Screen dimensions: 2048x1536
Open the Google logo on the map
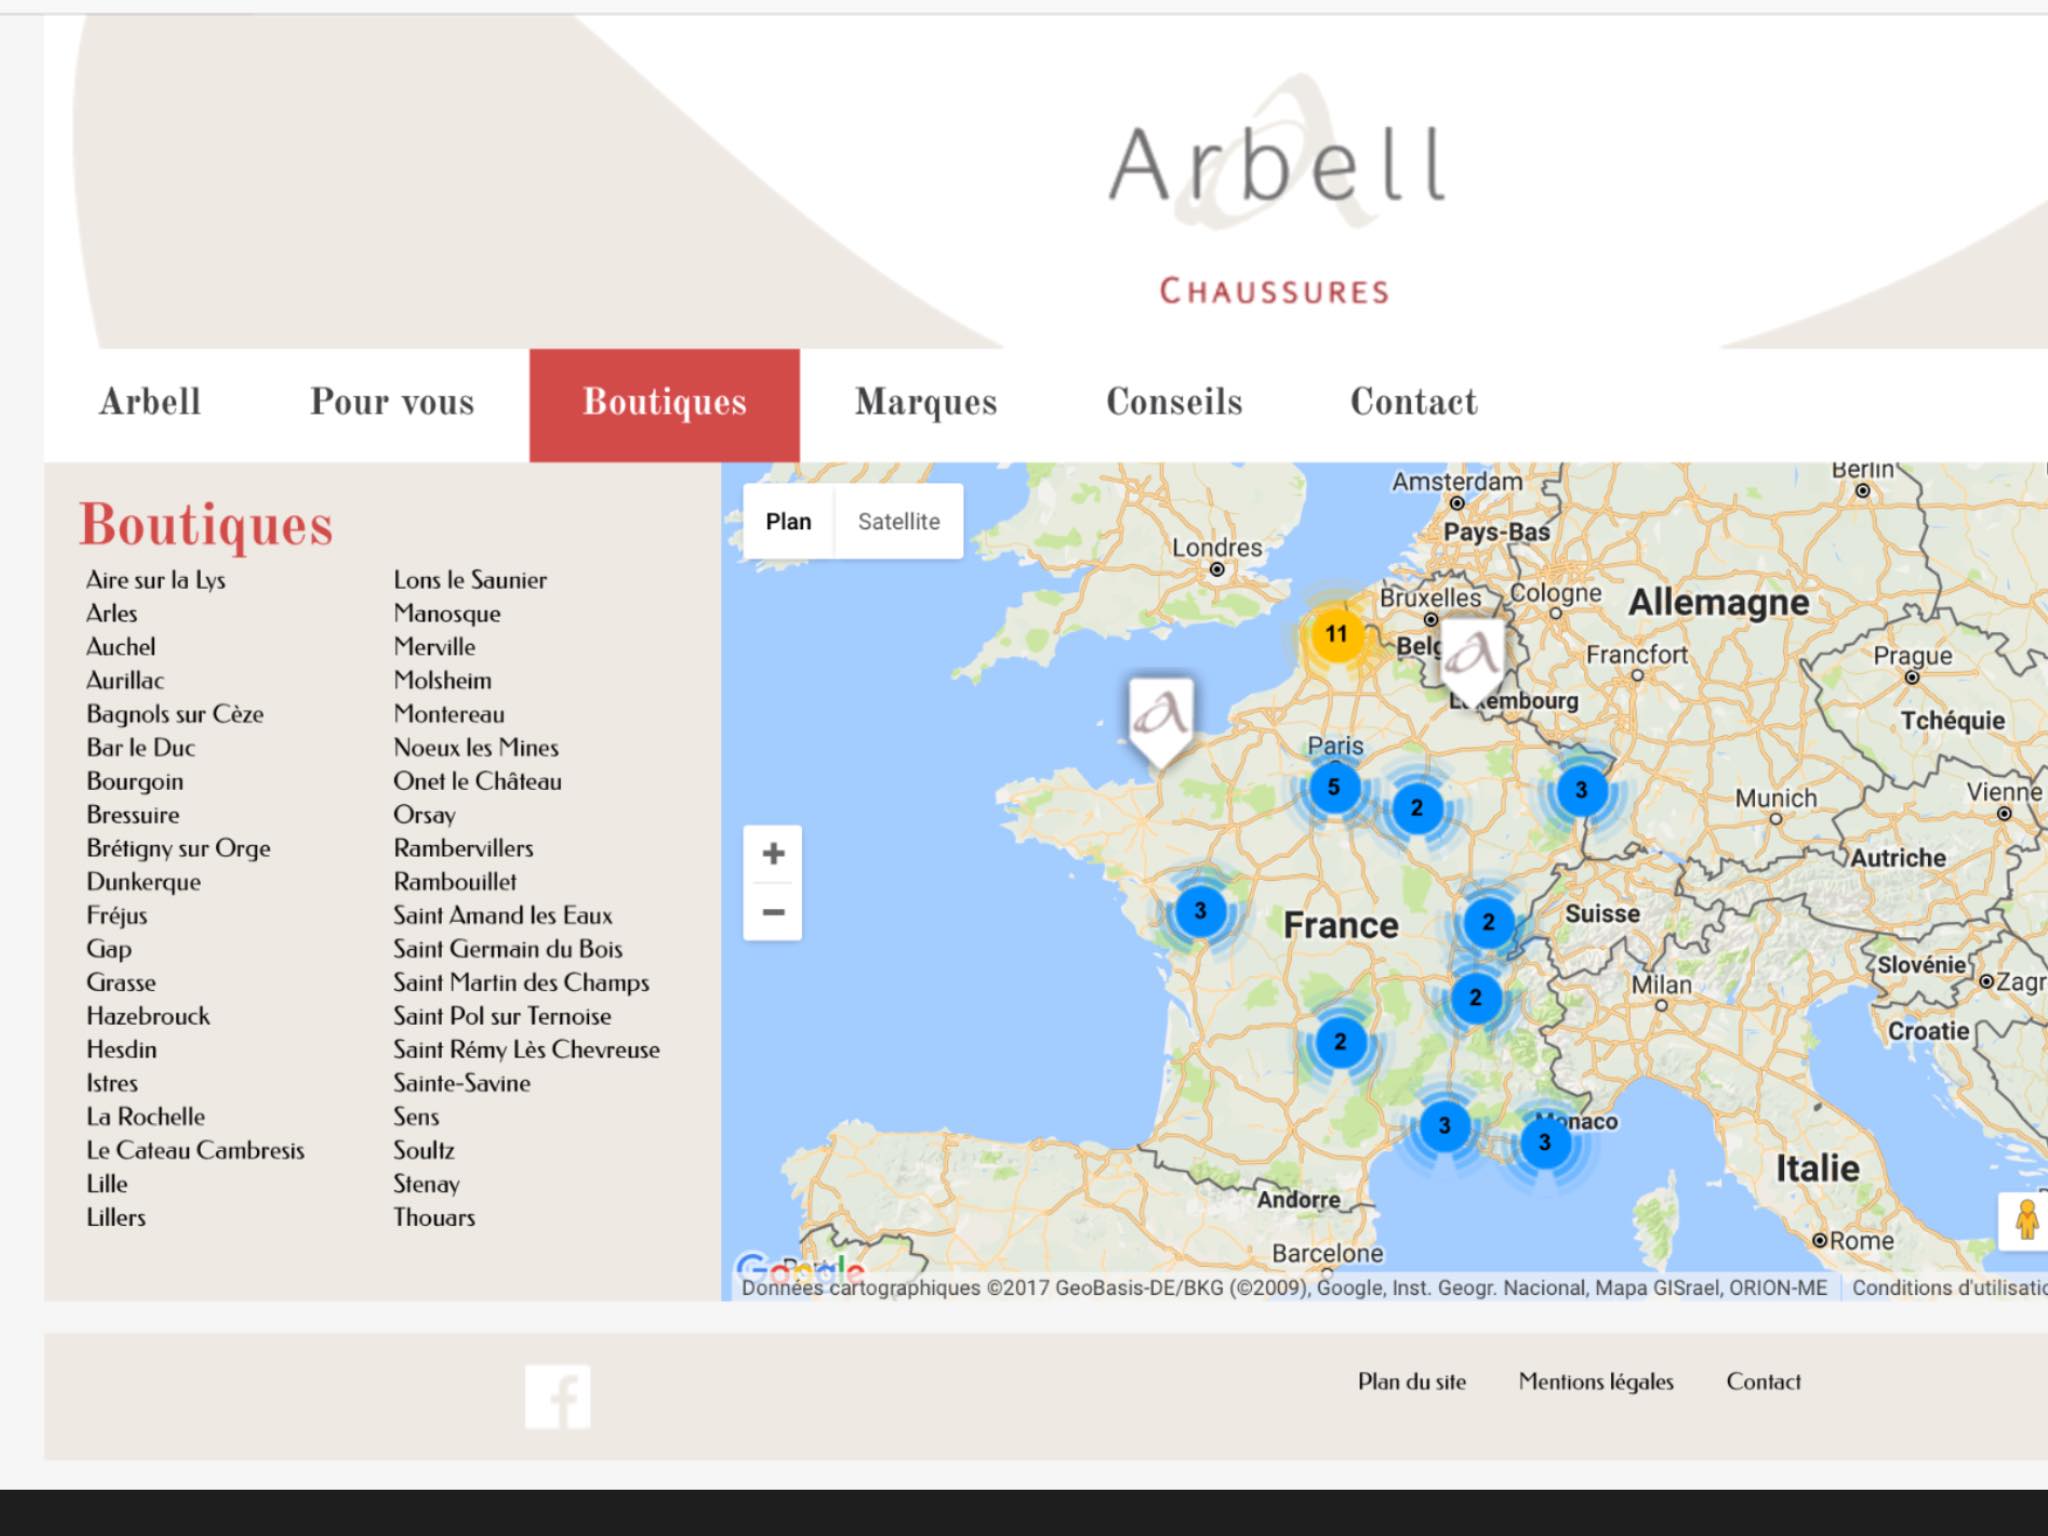point(799,1270)
